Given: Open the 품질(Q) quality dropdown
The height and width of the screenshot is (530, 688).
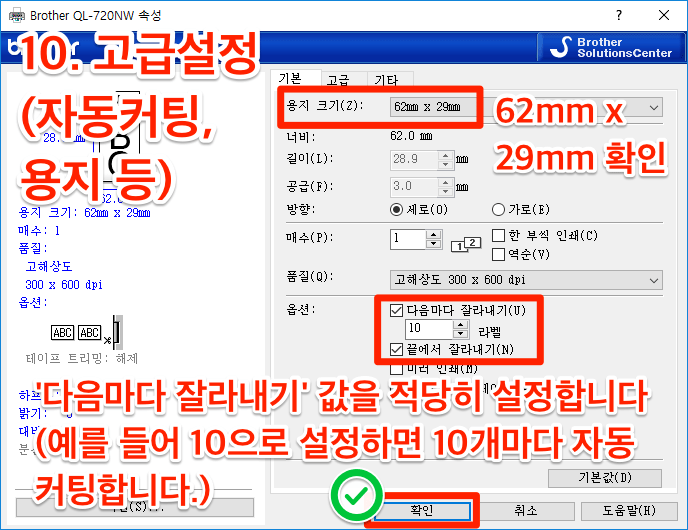Looking at the screenshot, I should [526, 280].
